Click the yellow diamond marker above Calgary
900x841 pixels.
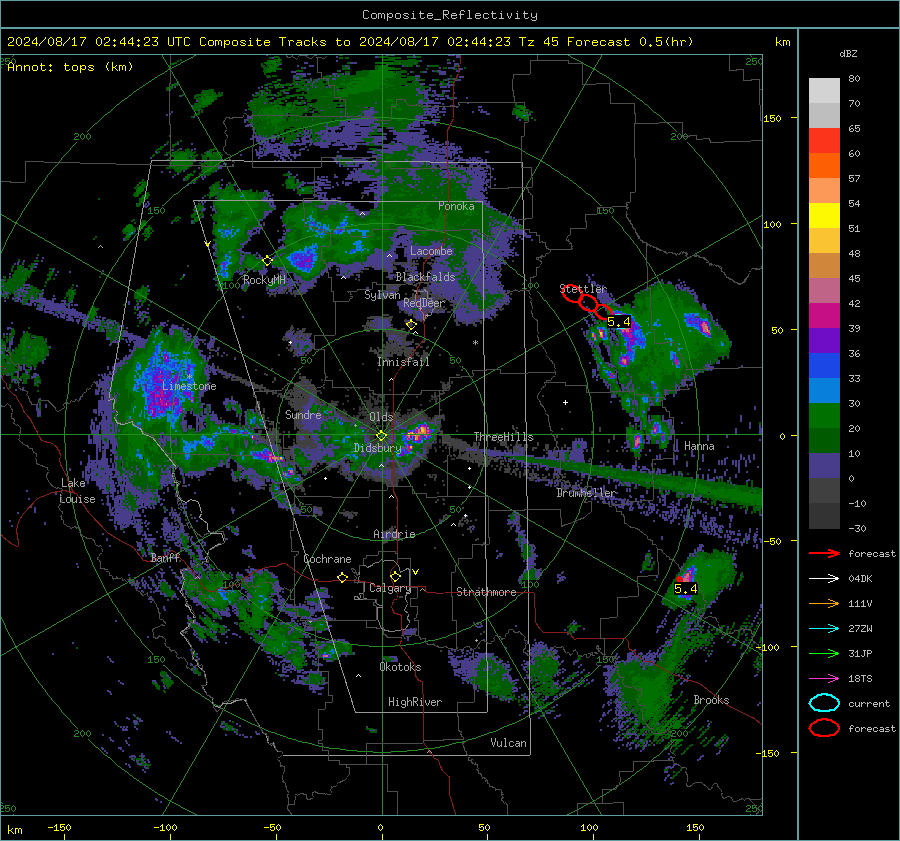(x=395, y=576)
